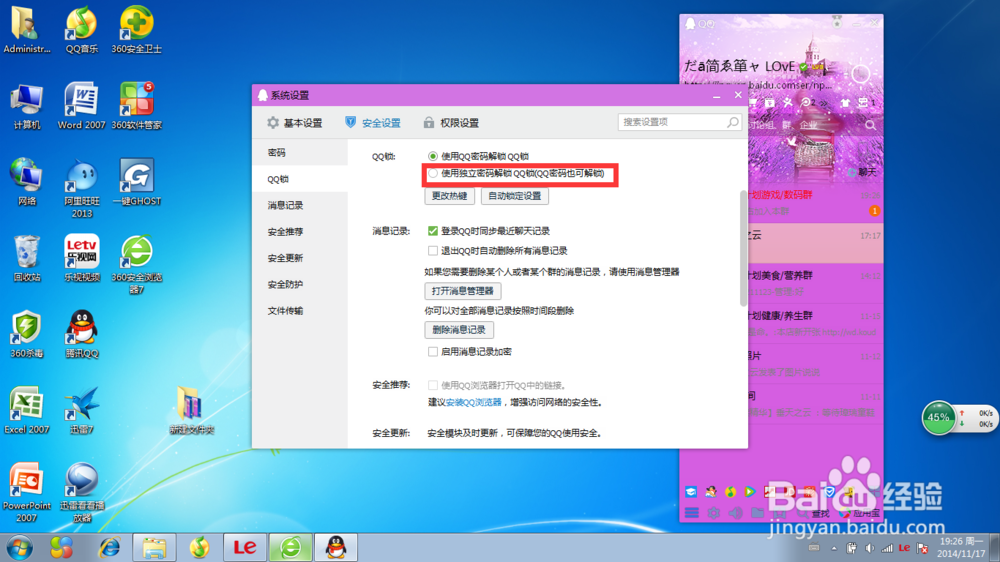Click the settings search magnifier icon

[x=733, y=122]
